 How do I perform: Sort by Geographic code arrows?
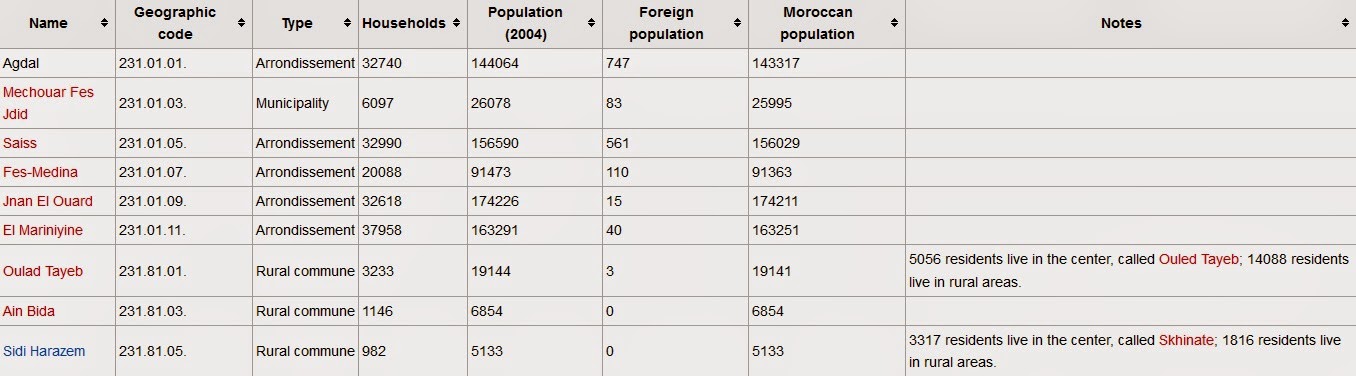(241, 23)
